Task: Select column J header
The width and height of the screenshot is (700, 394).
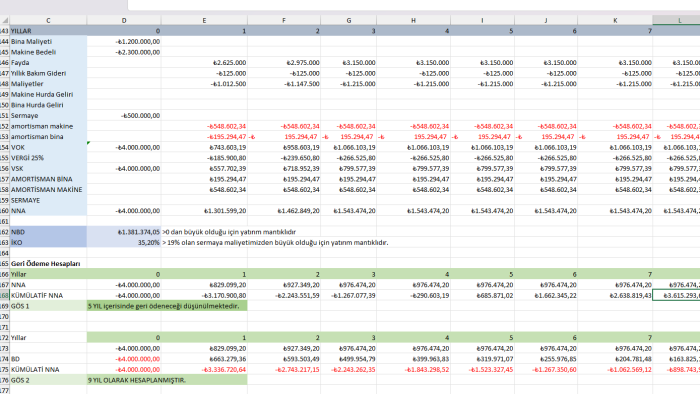Action: tap(546, 21)
